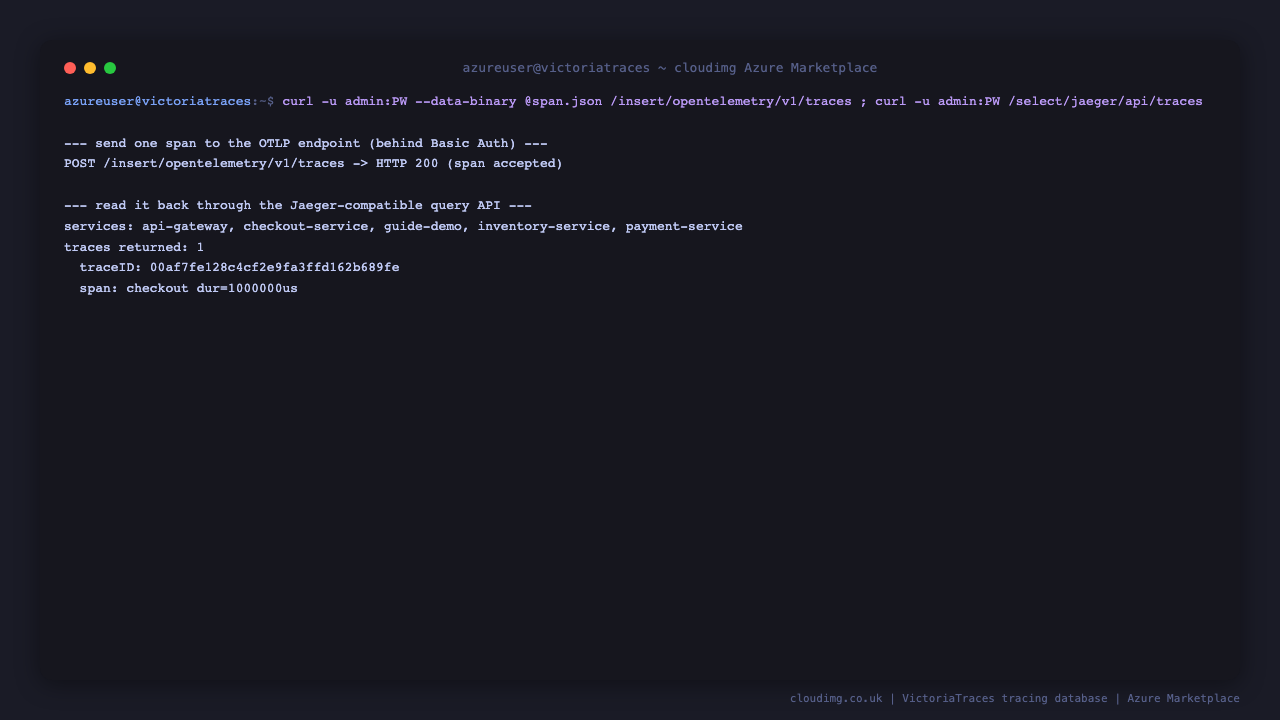The width and height of the screenshot is (1280, 720).
Task: Click '--data-binary' flag in the command
Action: (x=466, y=101)
